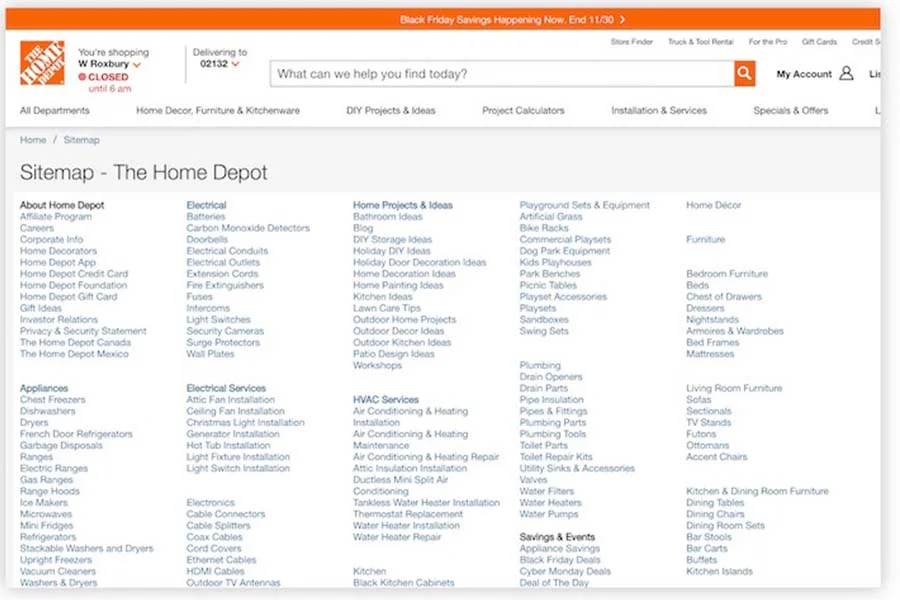The image size is (900, 600).
Task: Open Installation & Services menu
Action: tap(659, 110)
